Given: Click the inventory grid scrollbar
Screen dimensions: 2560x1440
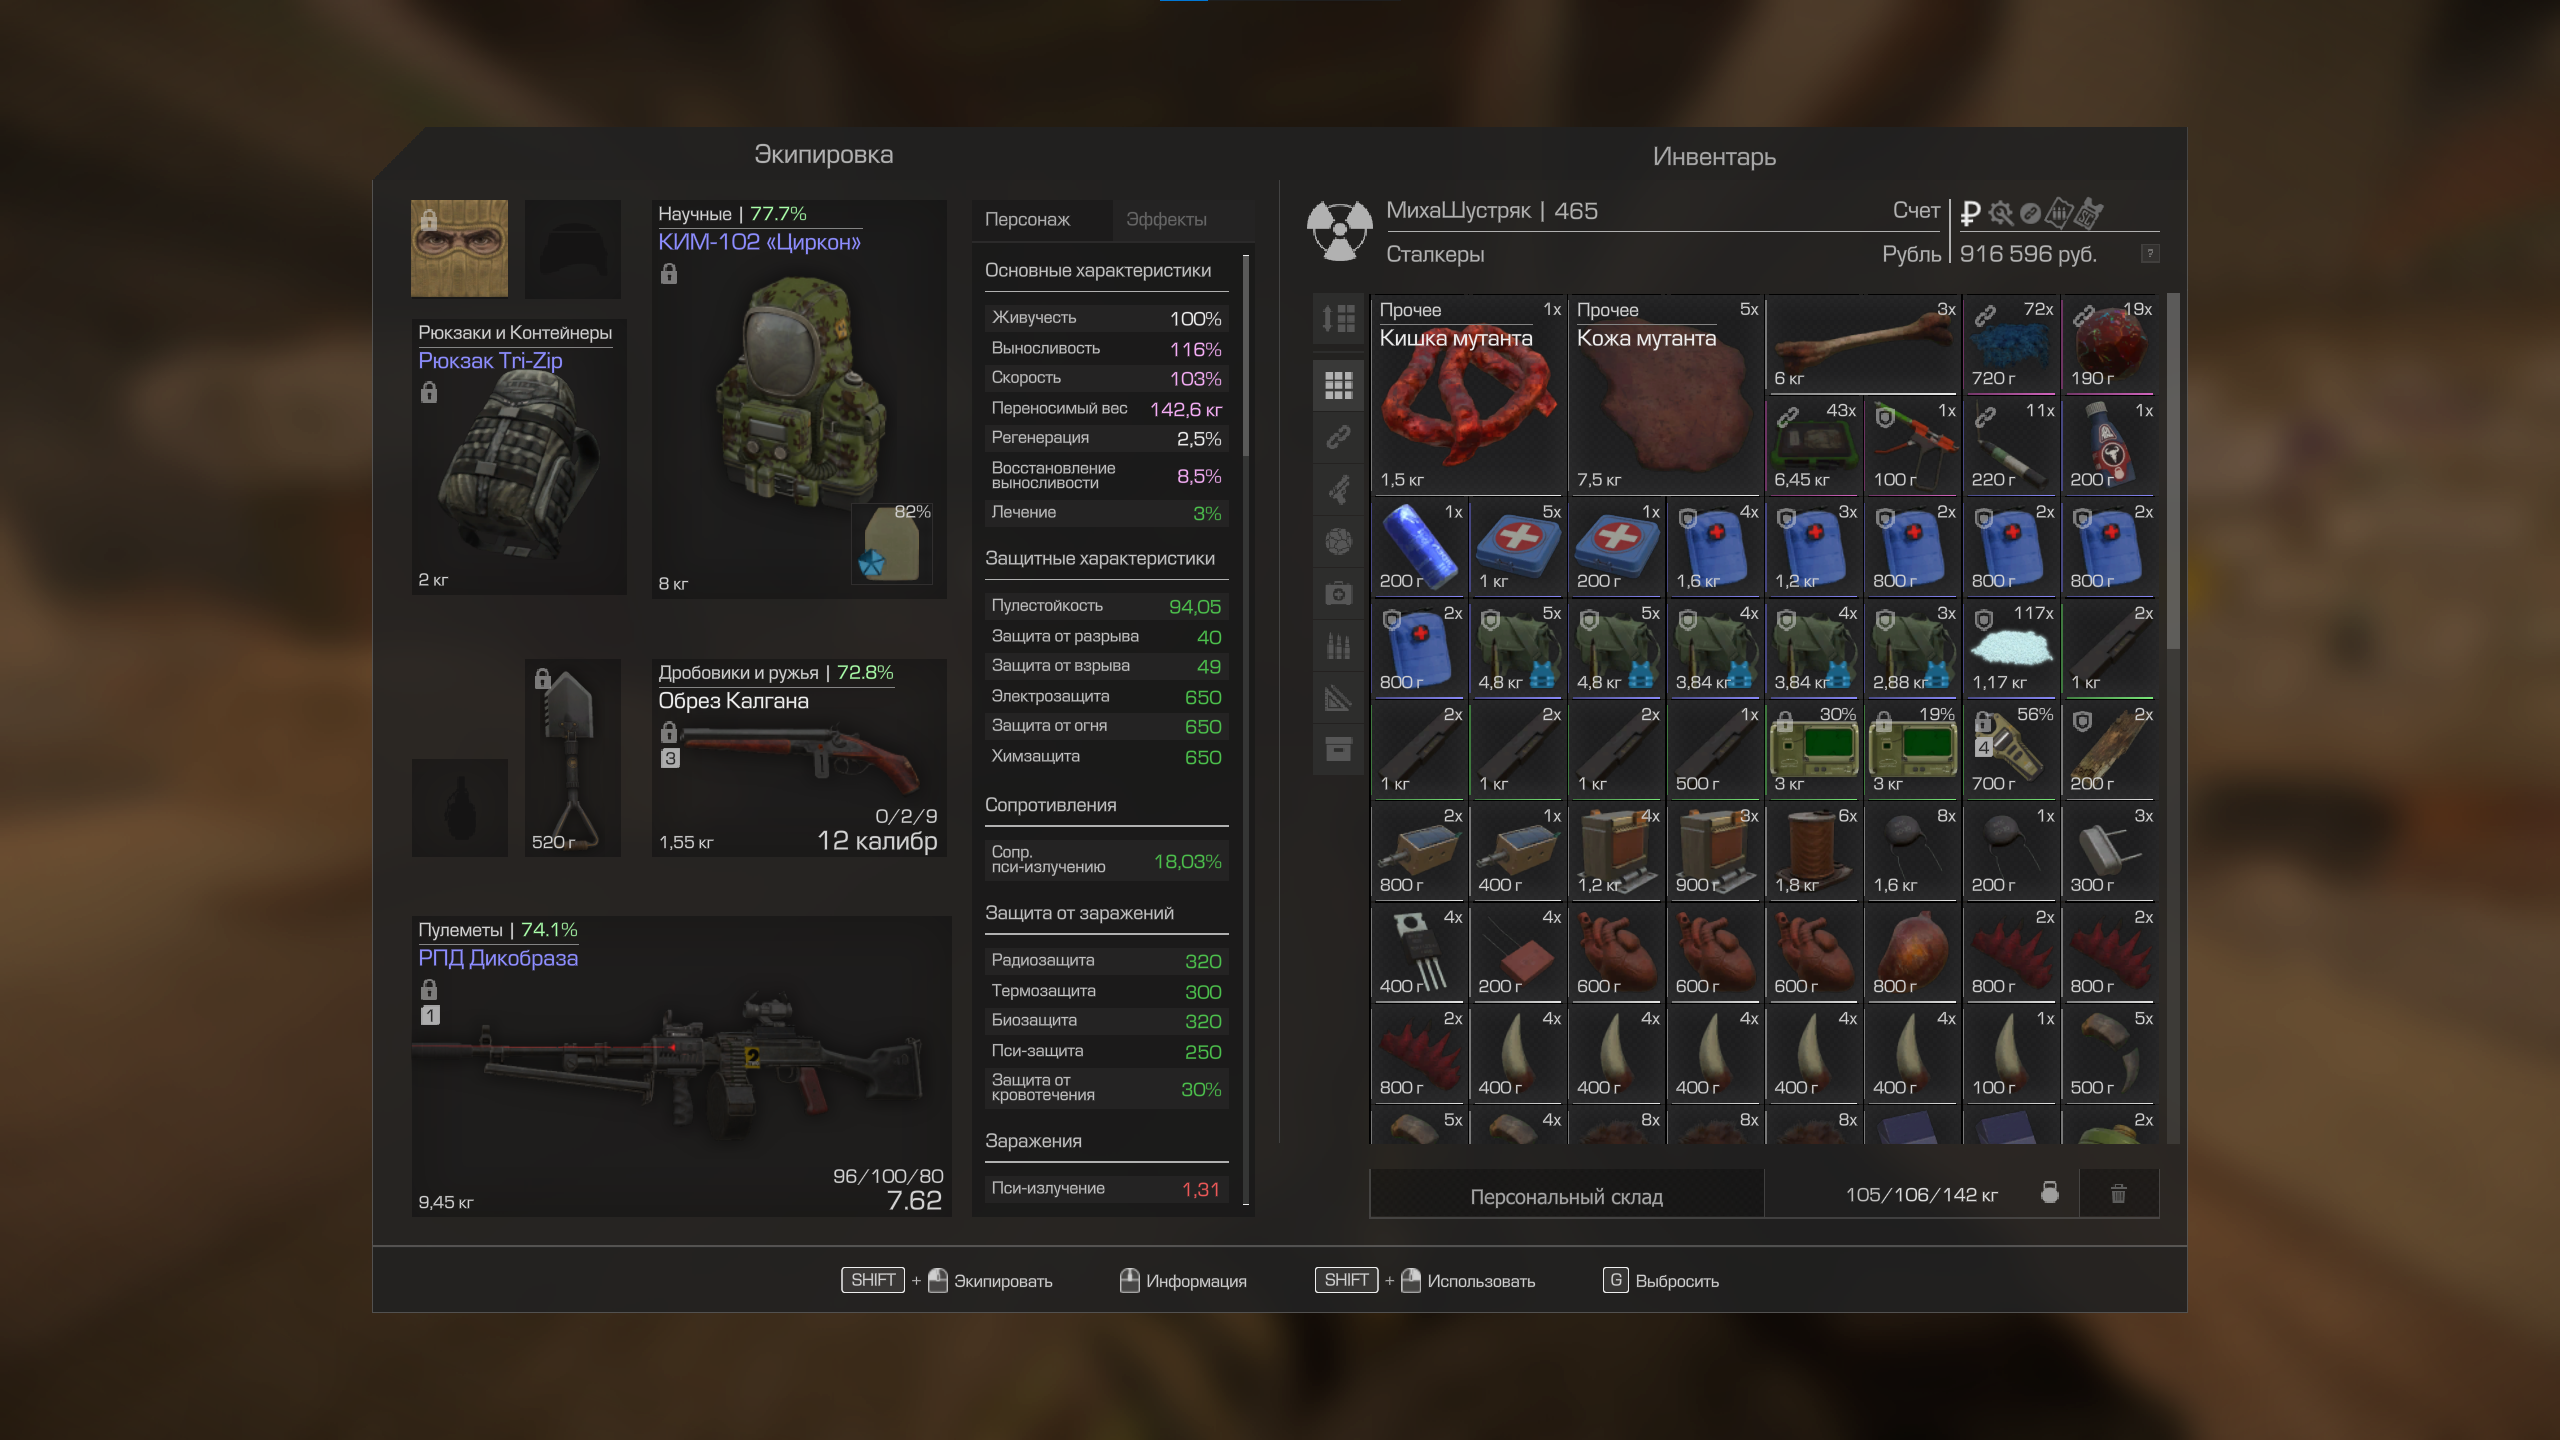Looking at the screenshot, I should click(x=2172, y=470).
